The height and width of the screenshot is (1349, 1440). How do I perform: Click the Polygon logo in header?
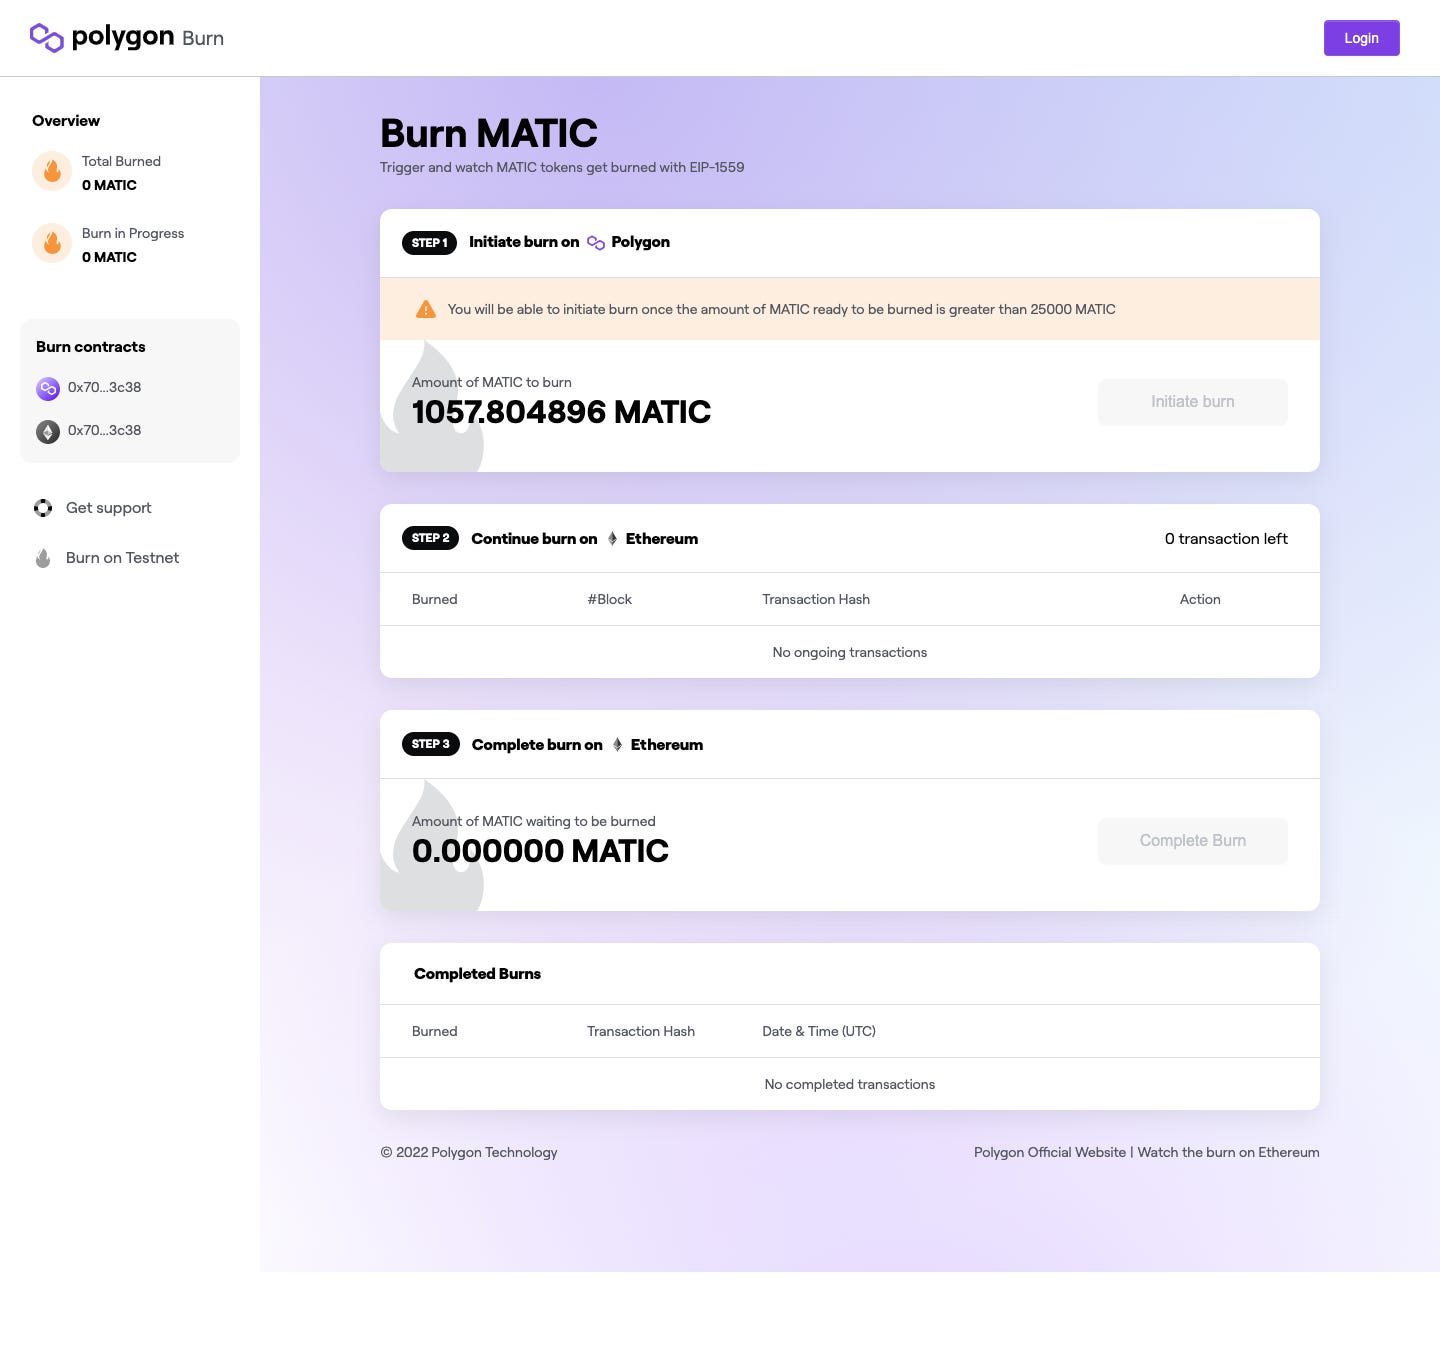[x=127, y=37]
